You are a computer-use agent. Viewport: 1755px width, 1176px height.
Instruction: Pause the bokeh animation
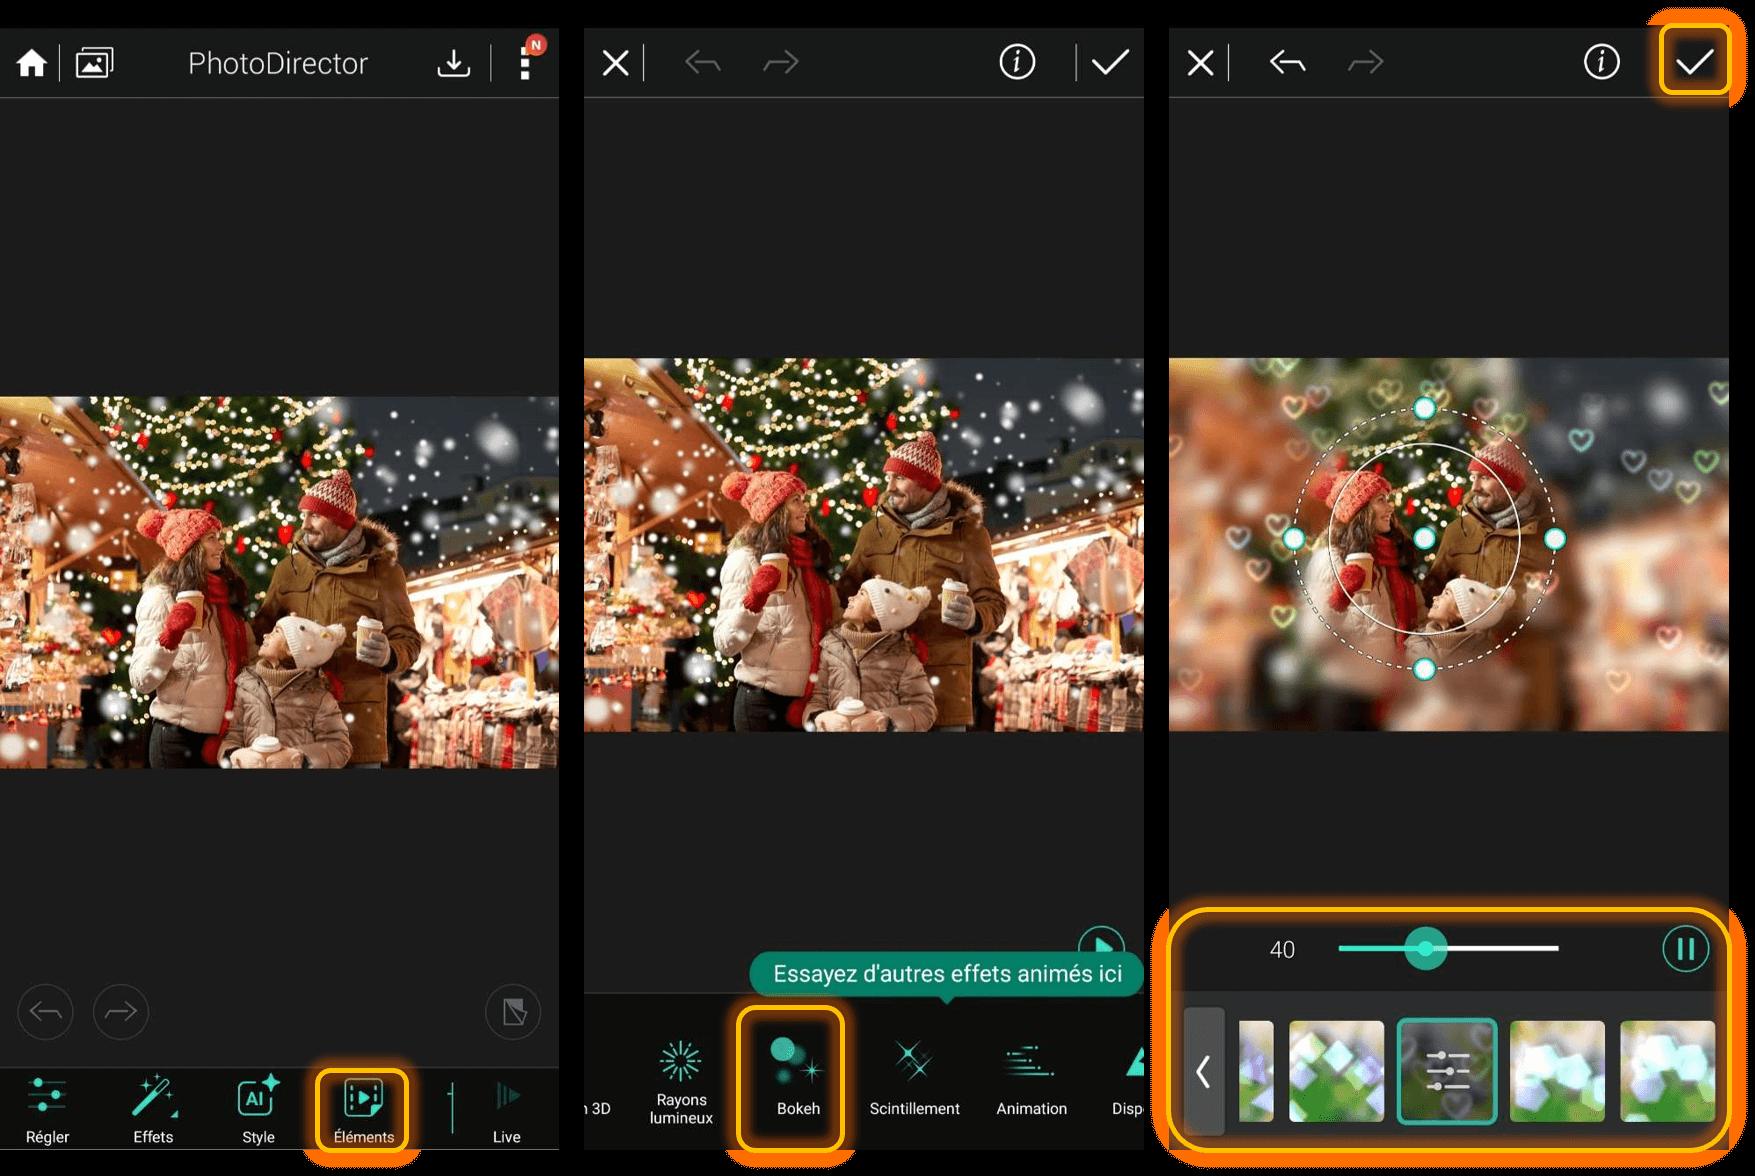(x=1685, y=949)
